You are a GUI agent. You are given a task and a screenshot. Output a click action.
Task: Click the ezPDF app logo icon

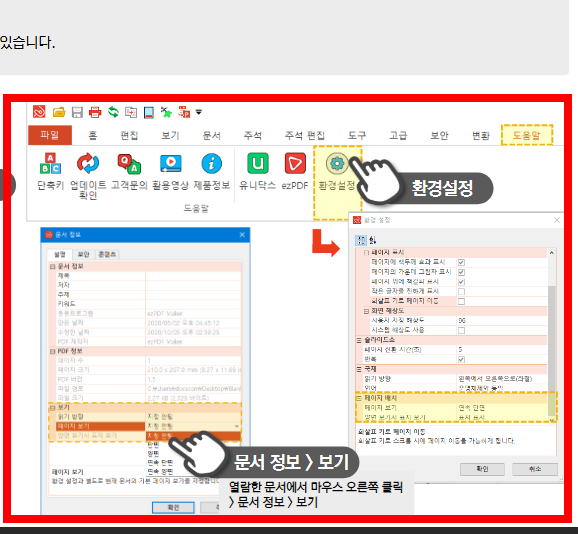(39, 112)
